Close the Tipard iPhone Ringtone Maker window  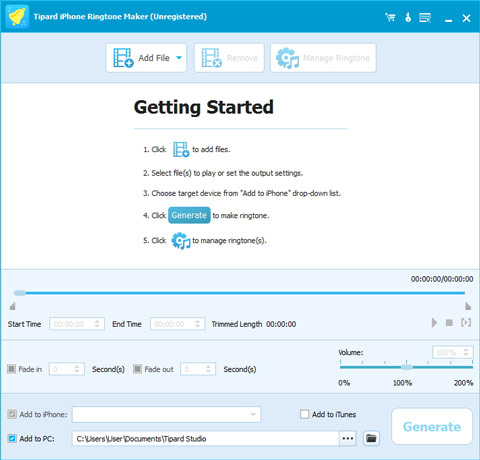pyautogui.click(x=466, y=18)
